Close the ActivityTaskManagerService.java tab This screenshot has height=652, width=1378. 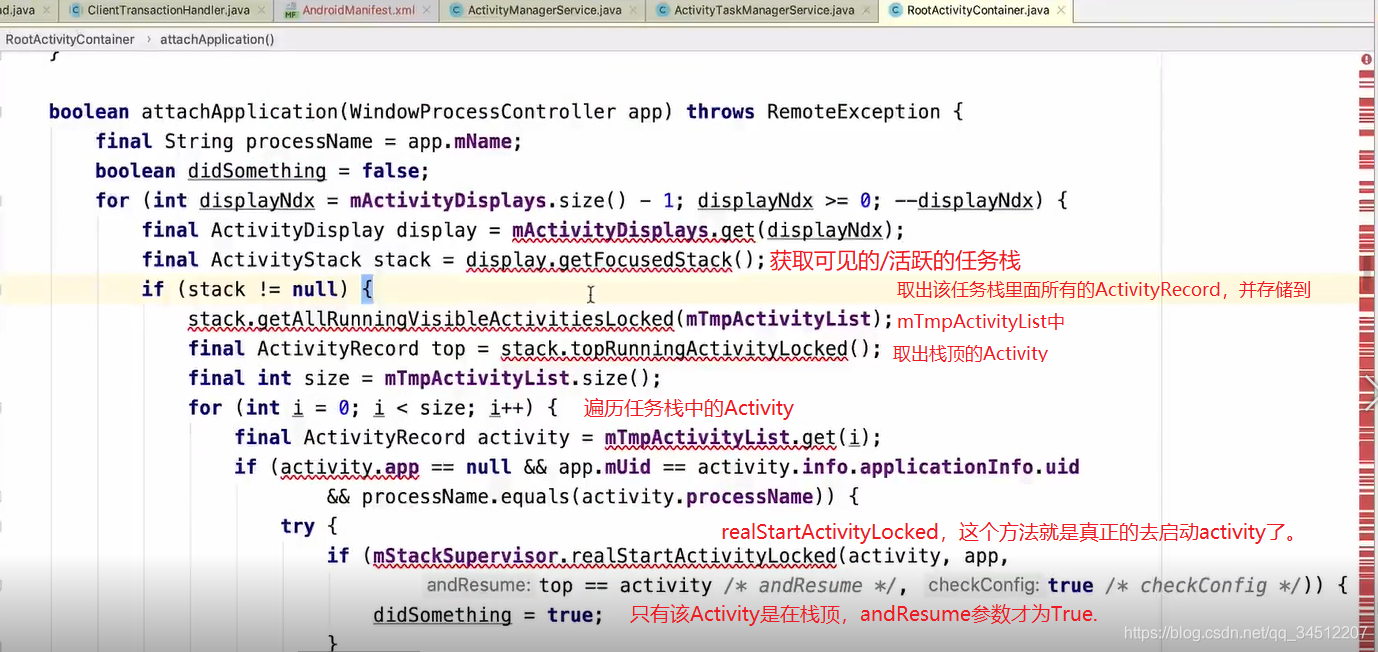[867, 10]
